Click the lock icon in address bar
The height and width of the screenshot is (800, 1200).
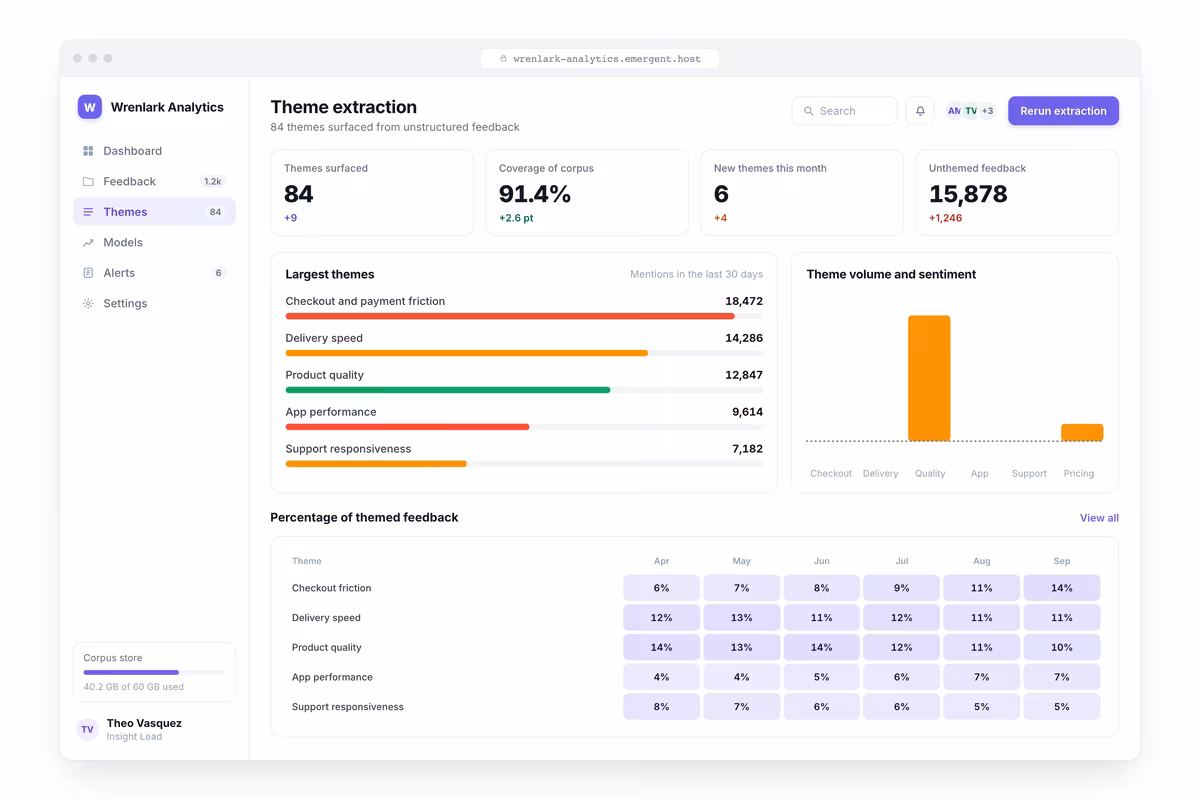tap(503, 59)
